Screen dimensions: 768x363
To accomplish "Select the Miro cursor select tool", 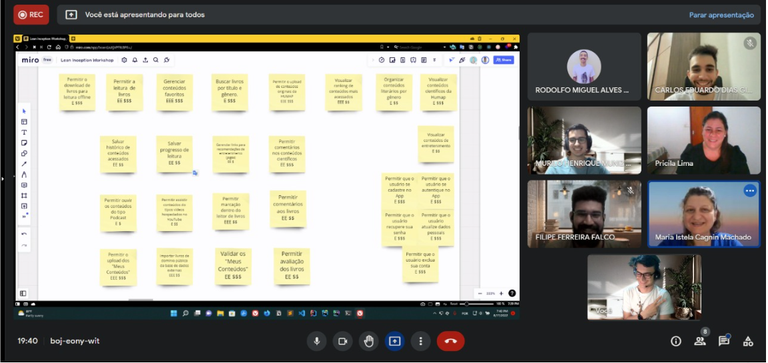I will 24,111.
